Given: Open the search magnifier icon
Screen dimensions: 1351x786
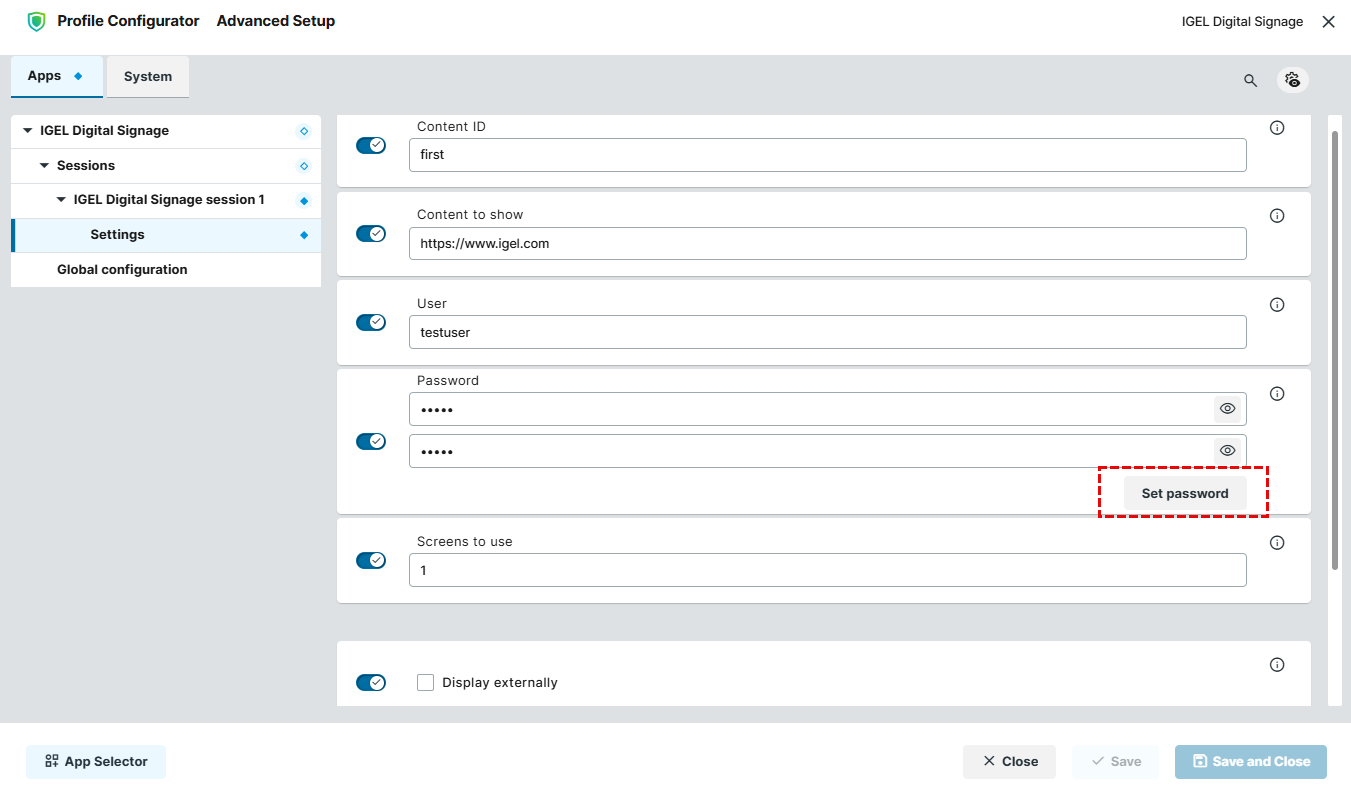Looking at the screenshot, I should (x=1250, y=81).
